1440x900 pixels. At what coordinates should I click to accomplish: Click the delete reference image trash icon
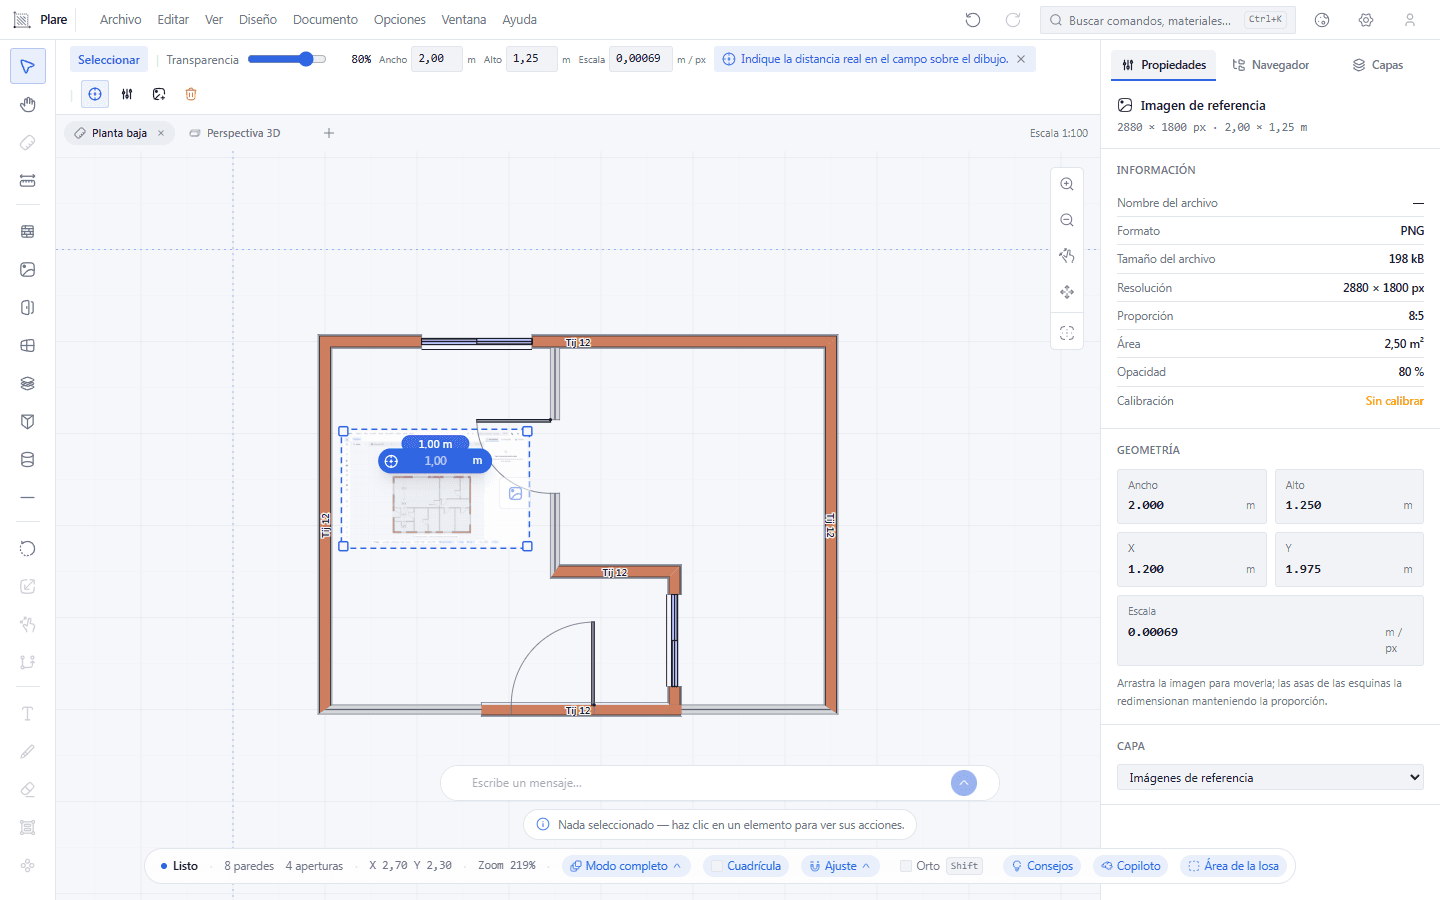(191, 94)
